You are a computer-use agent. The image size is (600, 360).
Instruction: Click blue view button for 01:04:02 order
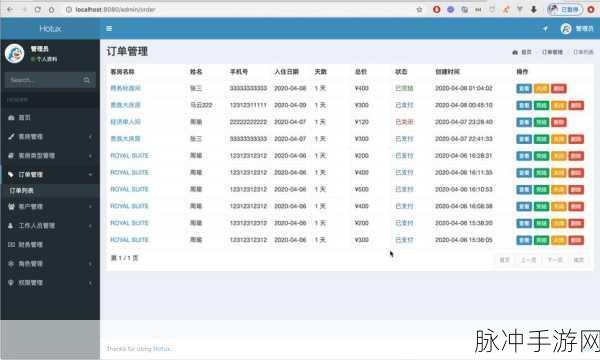(524, 88)
